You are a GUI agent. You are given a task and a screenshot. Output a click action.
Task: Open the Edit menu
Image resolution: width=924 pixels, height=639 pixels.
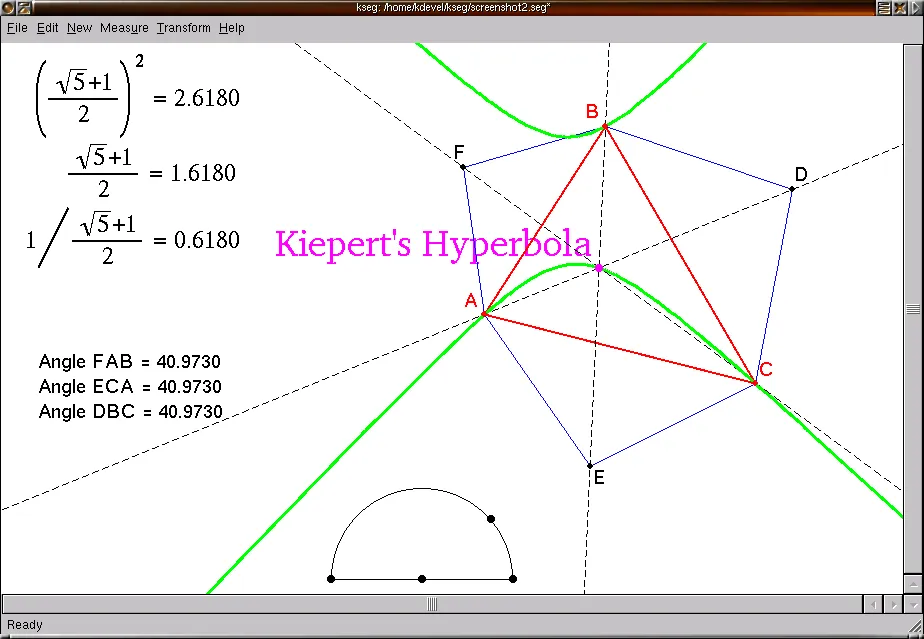pyautogui.click(x=47, y=28)
